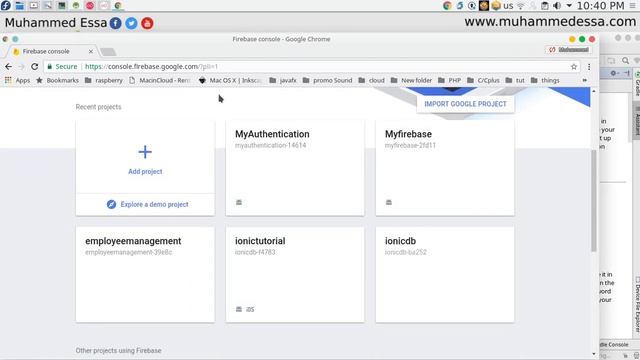This screenshot has height=360, width=640.
Task: Close the Firebase console tab
Action: (x=91, y=51)
